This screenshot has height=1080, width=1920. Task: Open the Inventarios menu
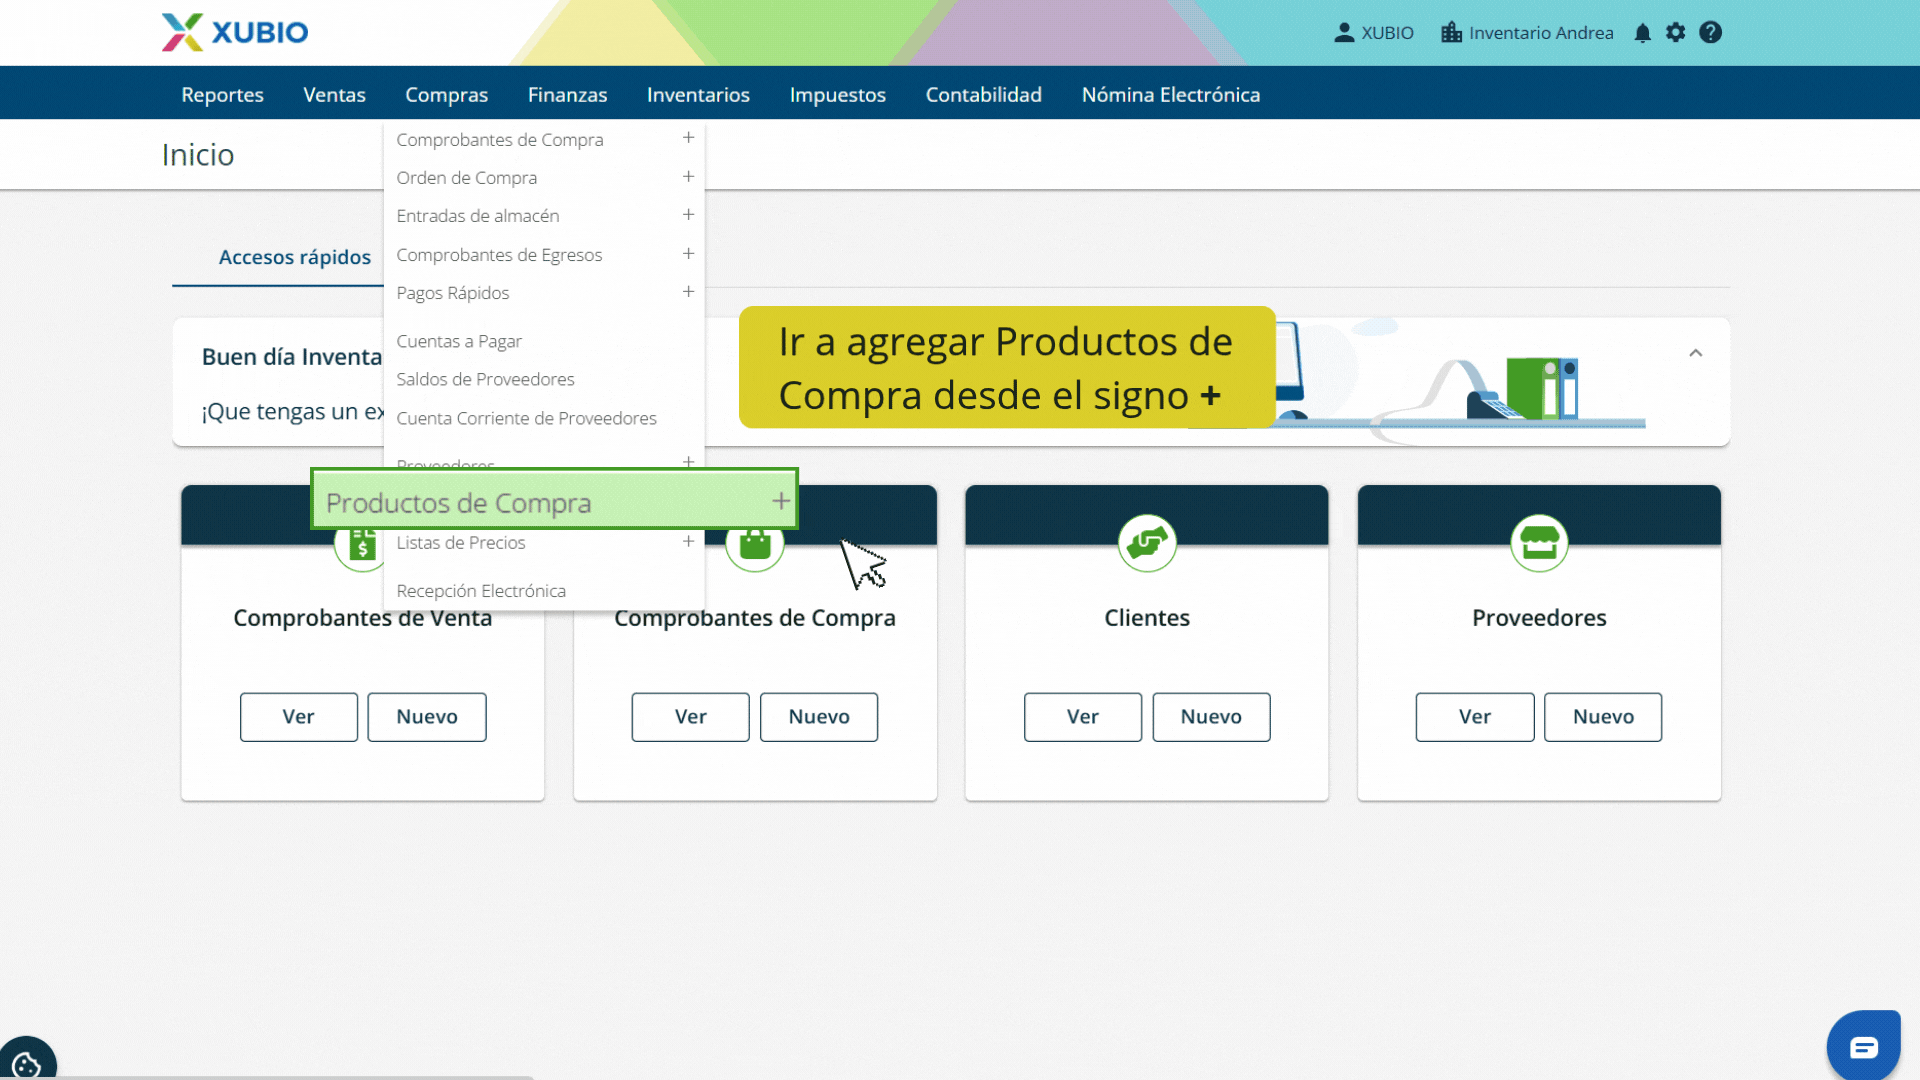point(698,94)
